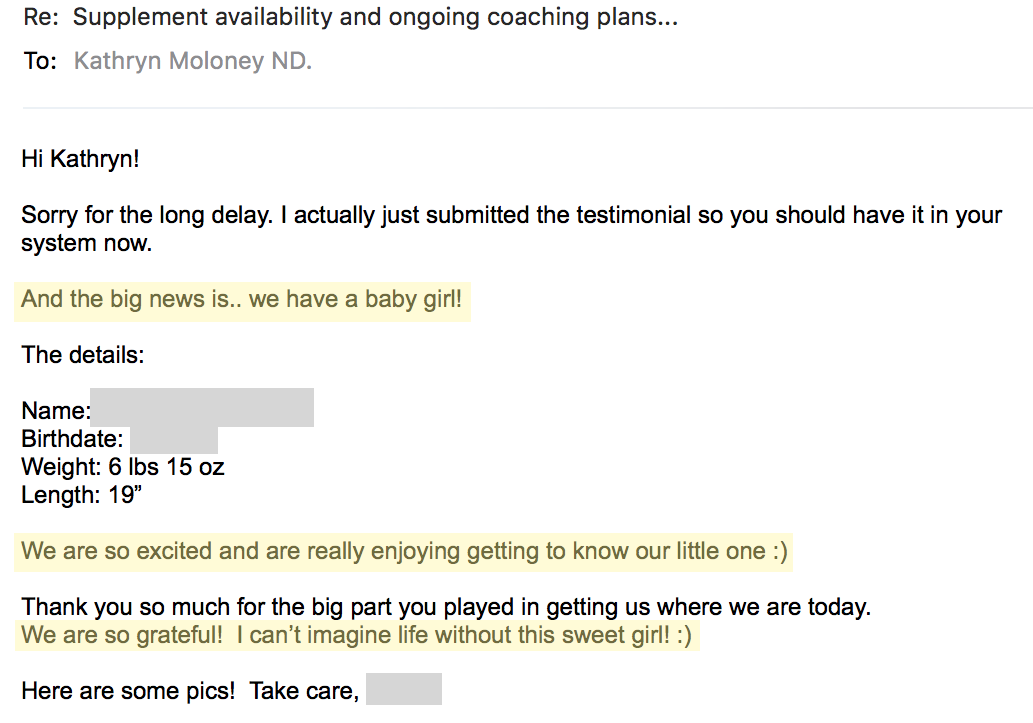This screenshot has height=723, width=1033.
Task: Click the highlighted baby girl announcement line
Action: click(x=242, y=300)
